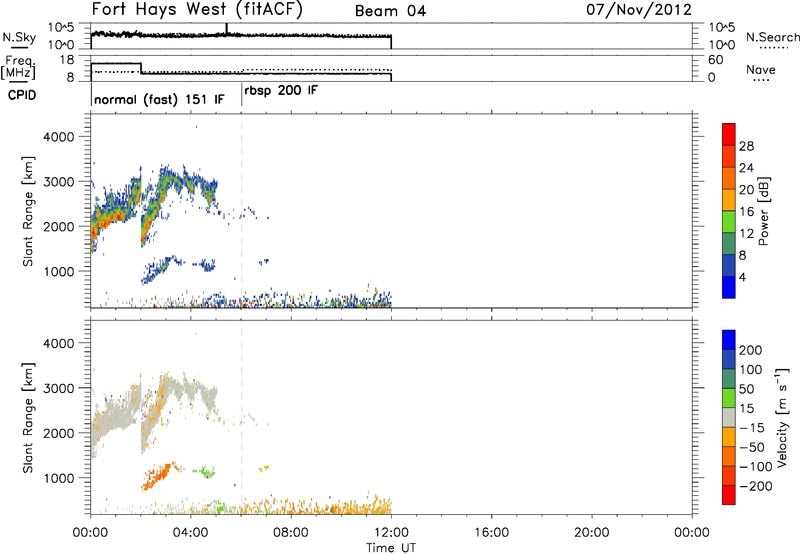Click 'rbsp 200 IF' text
The width and height of the screenshot is (800, 554).
tap(281, 91)
